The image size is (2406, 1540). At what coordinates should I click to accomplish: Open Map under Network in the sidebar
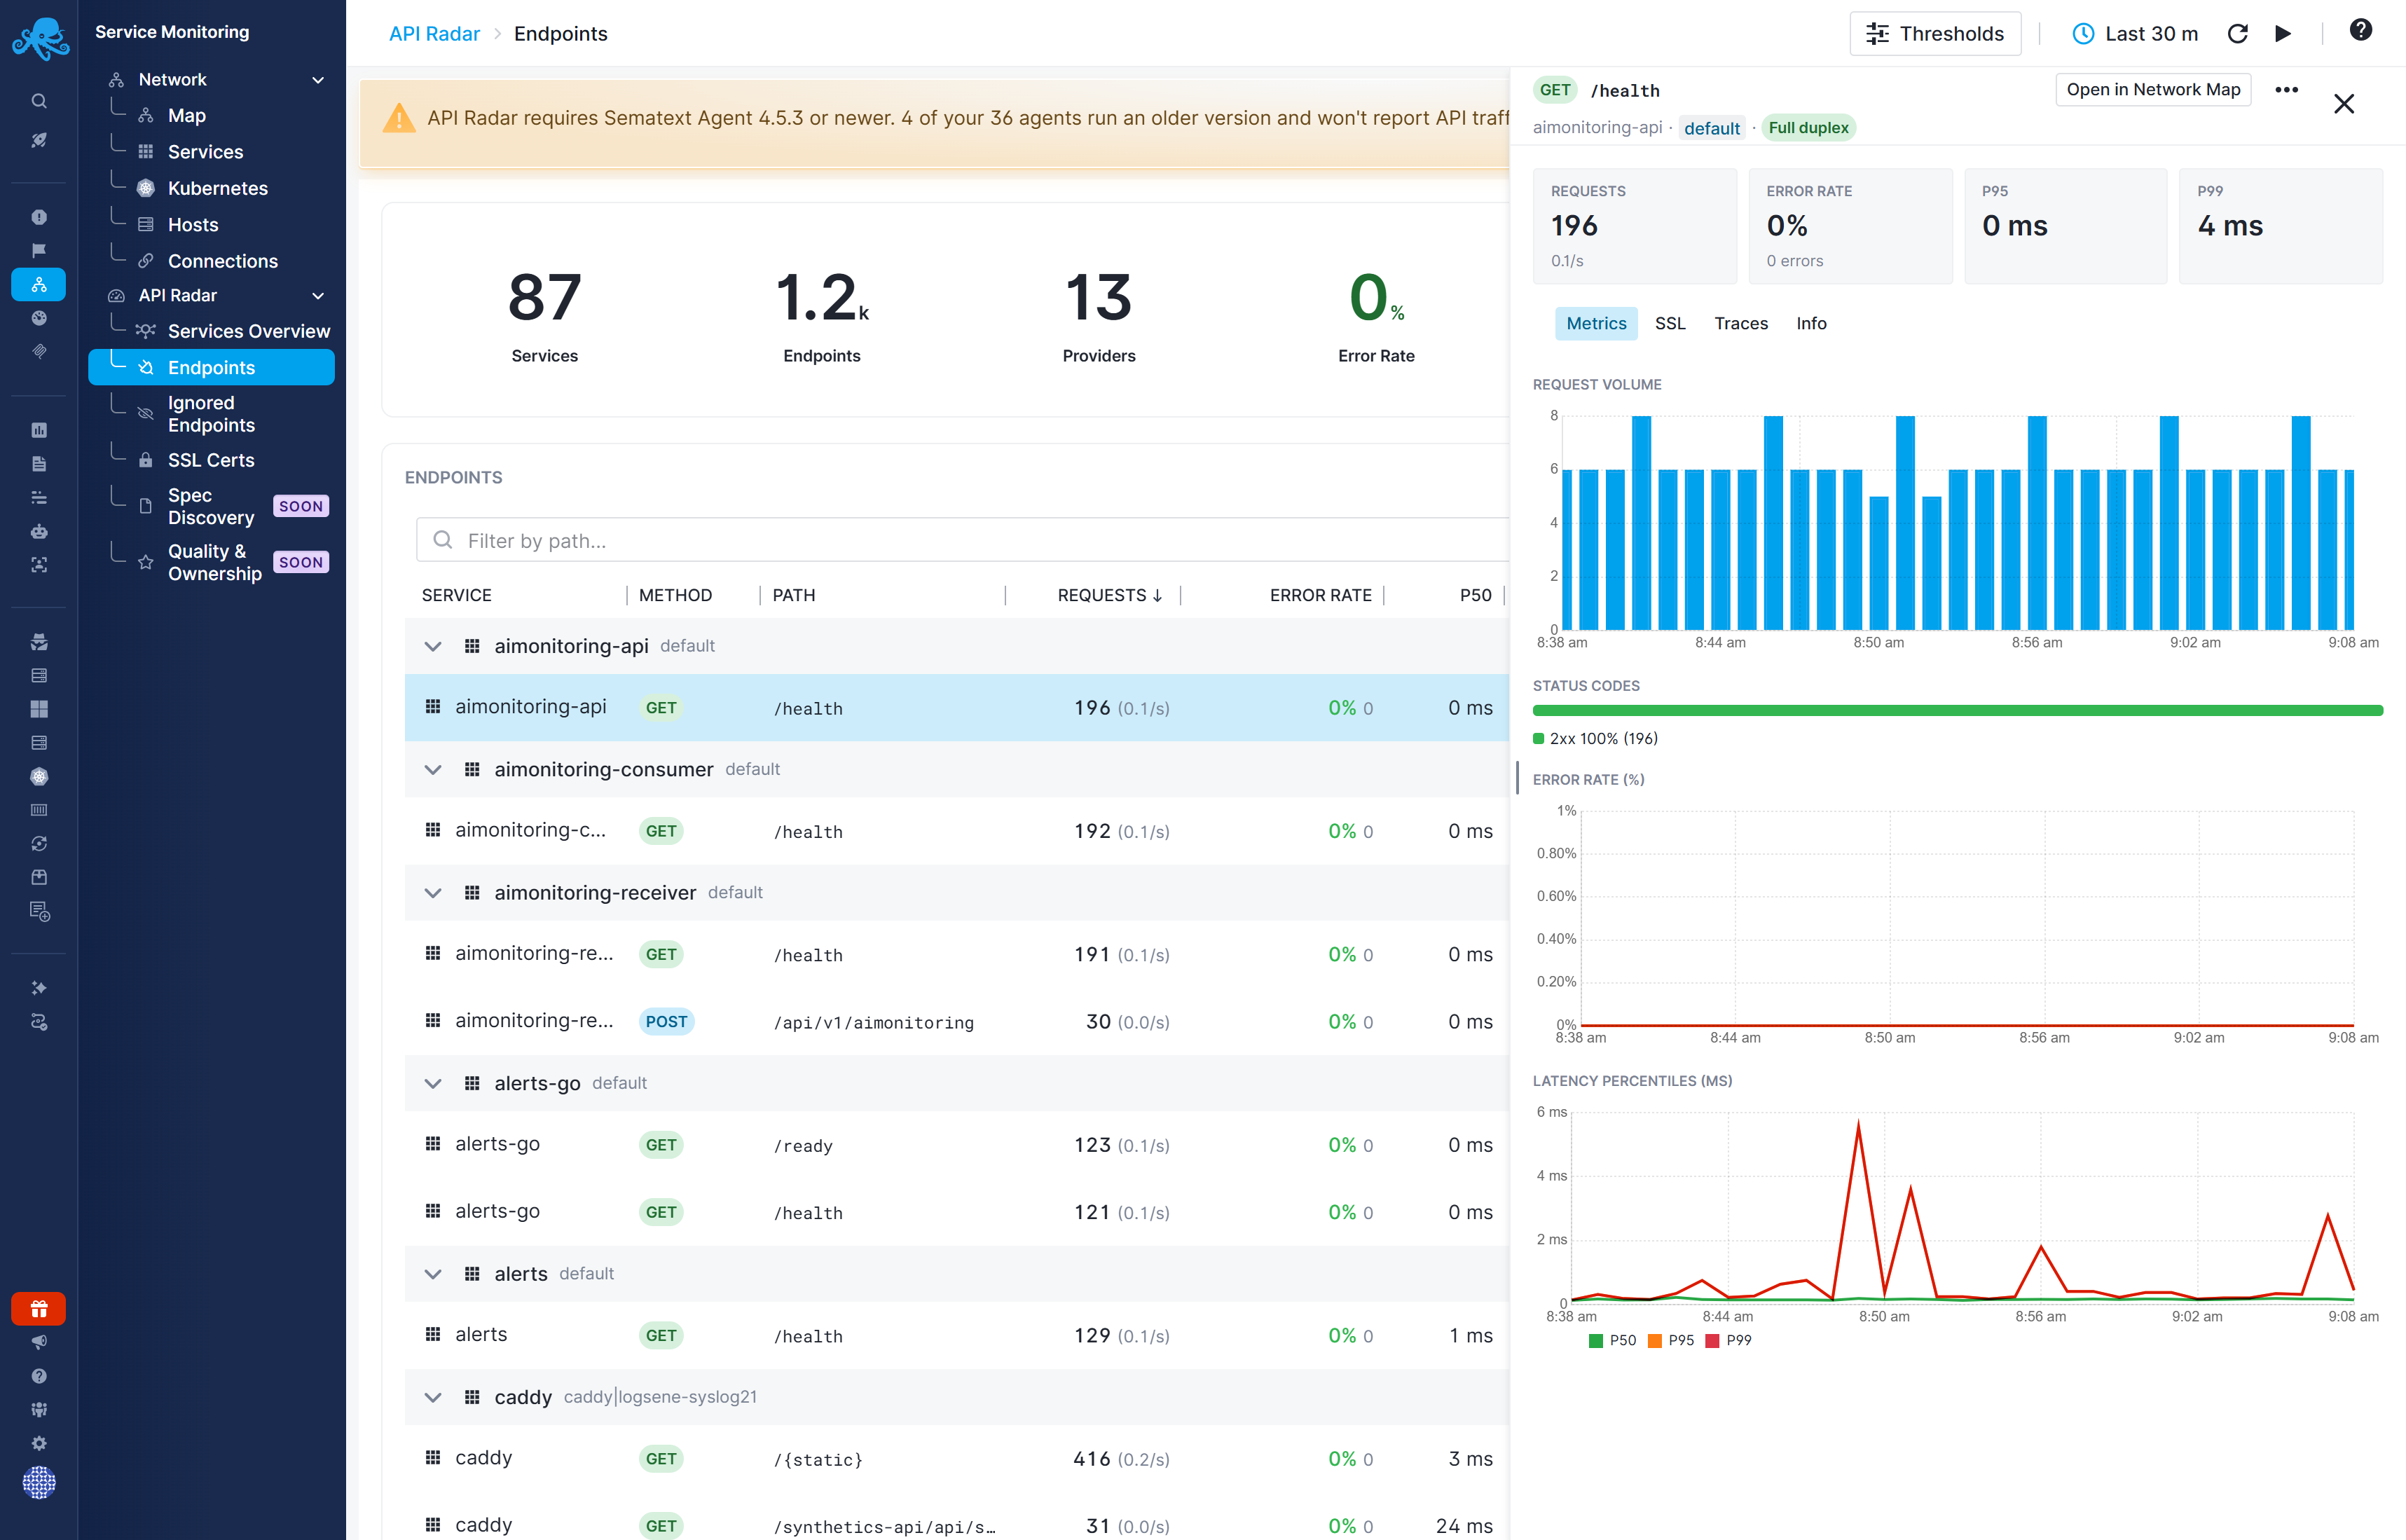point(186,116)
